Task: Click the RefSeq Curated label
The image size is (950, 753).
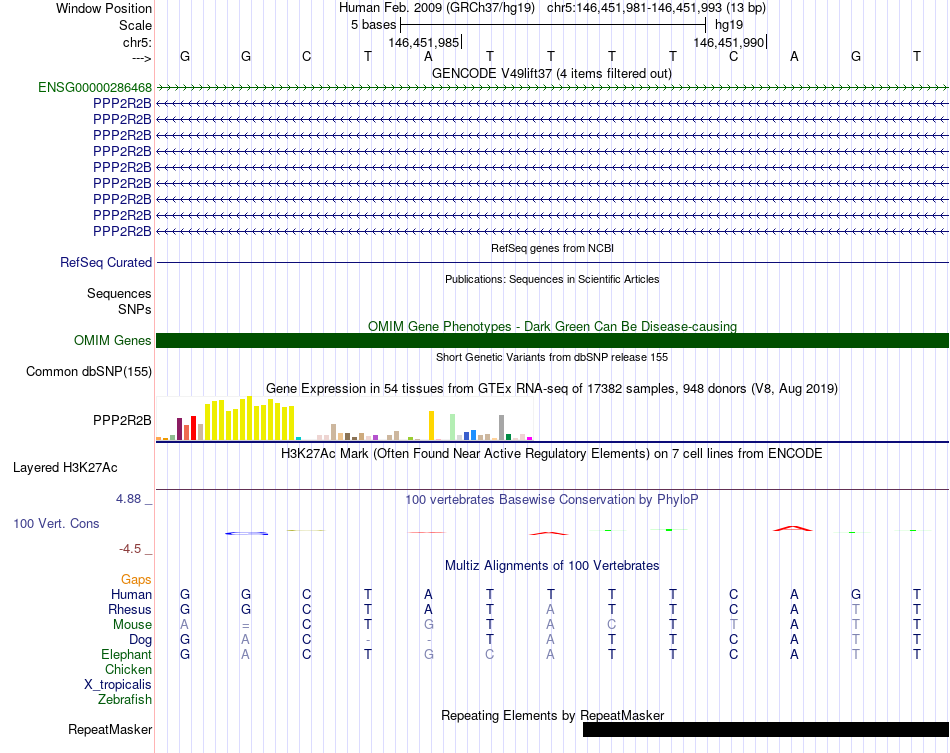Action: click(105, 262)
